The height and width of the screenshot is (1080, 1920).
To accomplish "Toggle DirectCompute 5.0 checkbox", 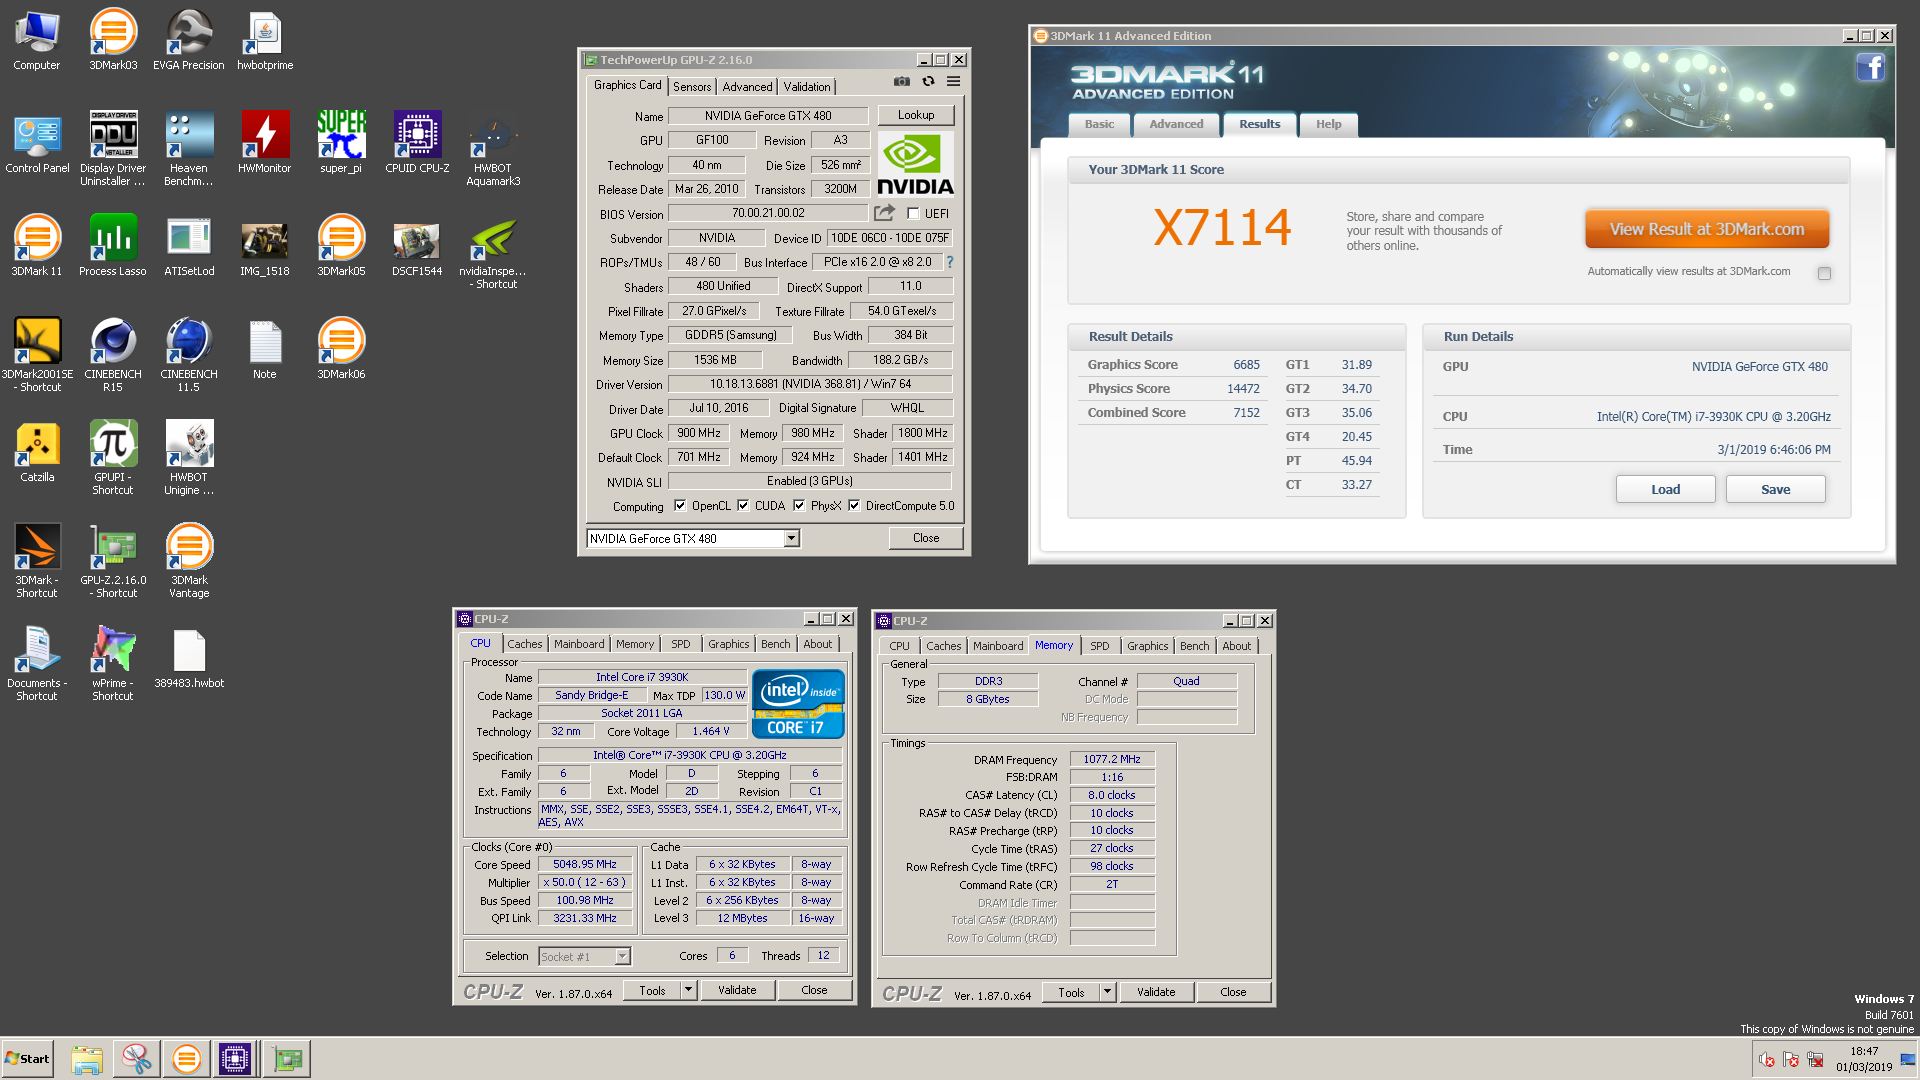I will [854, 506].
